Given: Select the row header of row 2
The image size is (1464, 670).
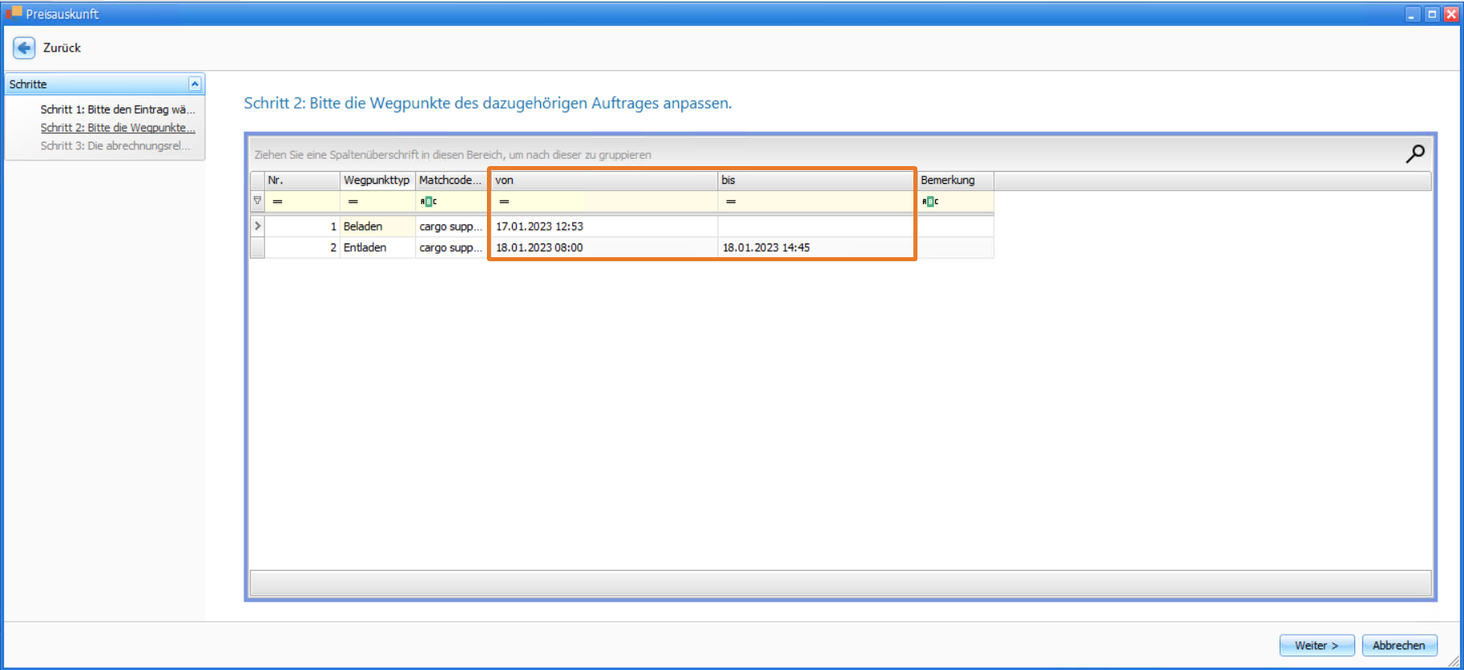Looking at the screenshot, I should [257, 247].
